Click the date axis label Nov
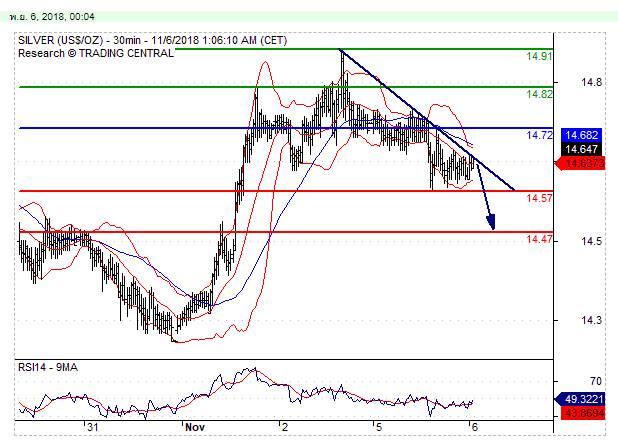 [195, 427]
